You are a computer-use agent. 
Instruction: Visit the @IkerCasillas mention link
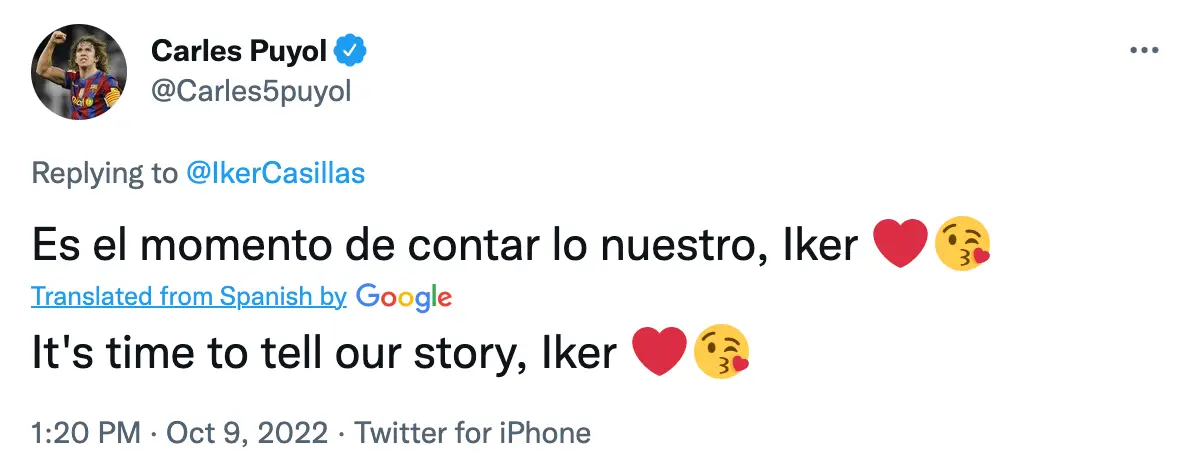(x=275, y=173)
